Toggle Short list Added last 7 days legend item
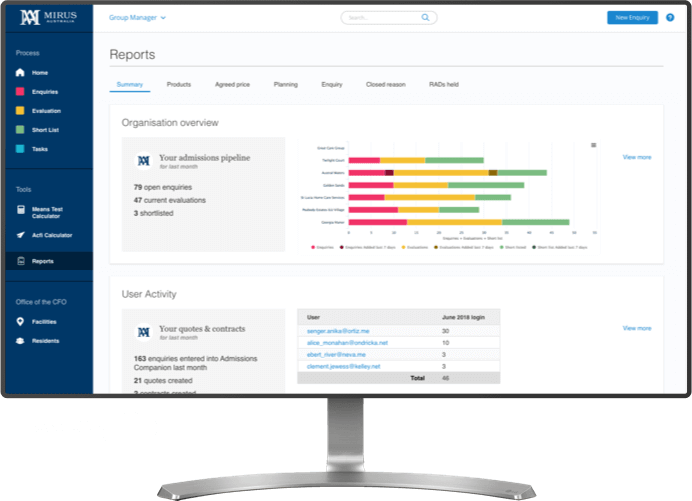692x501 pixels. [x=560, y=247]
